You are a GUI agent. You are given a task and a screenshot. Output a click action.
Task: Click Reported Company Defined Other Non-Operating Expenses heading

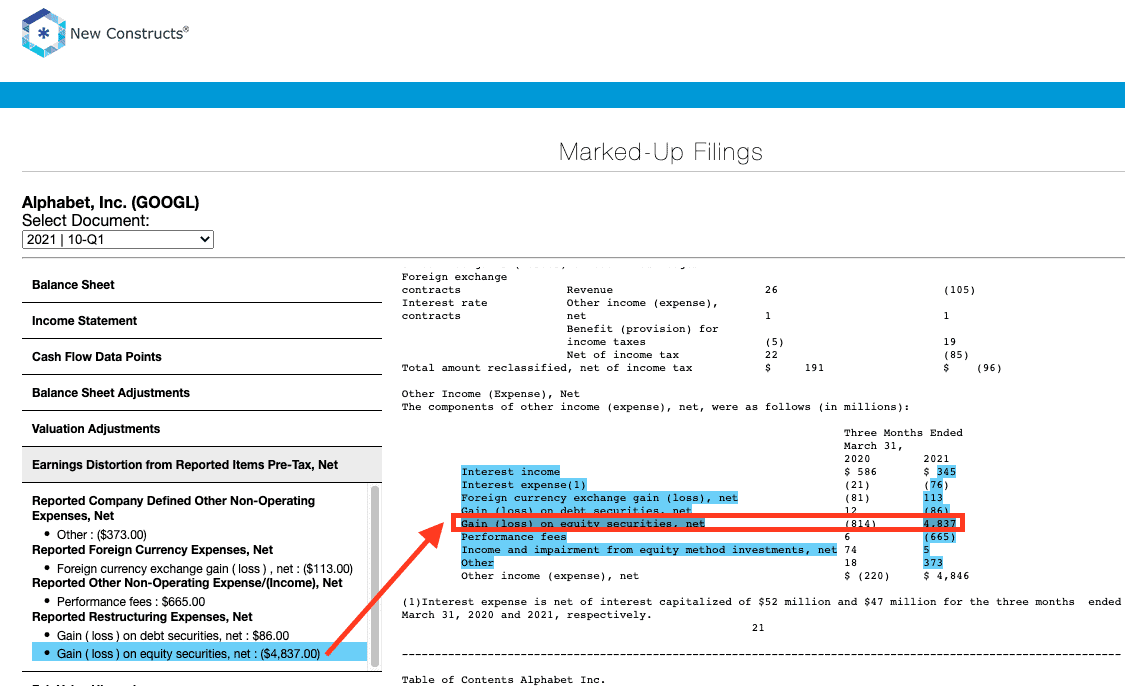coord(174,508)
